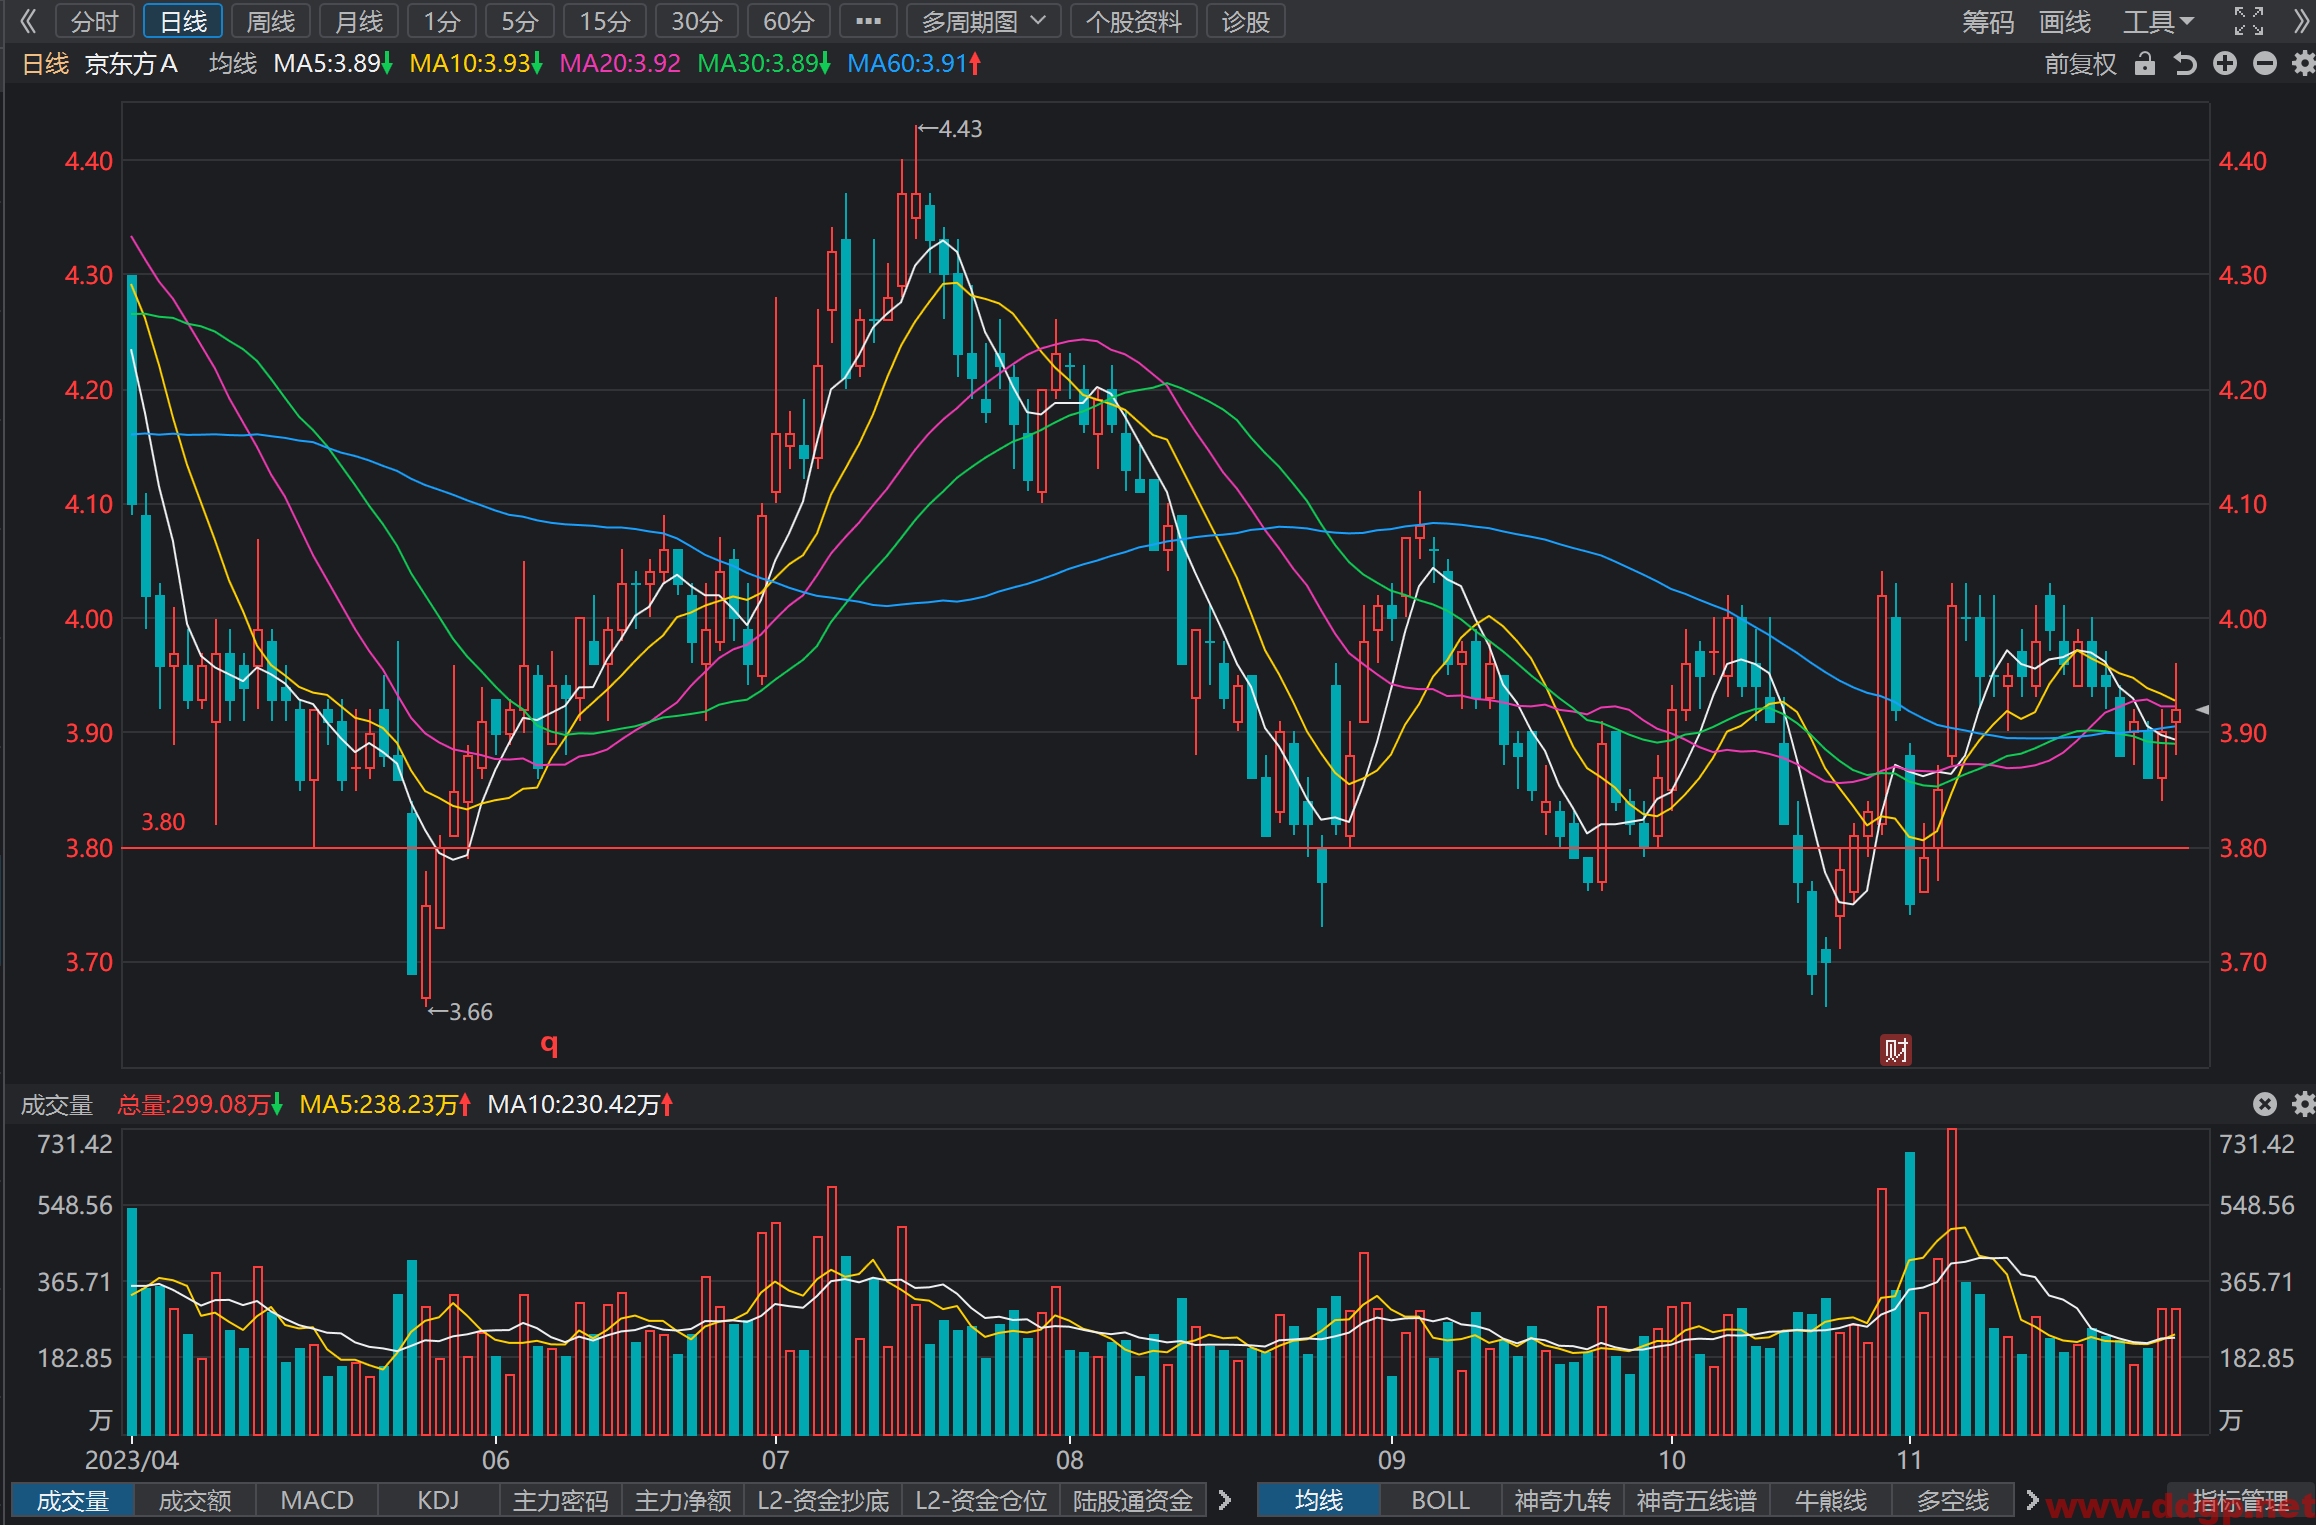Click the 财 financial report marker
The image size is (2316, 1525).
pos(1896,1050)
